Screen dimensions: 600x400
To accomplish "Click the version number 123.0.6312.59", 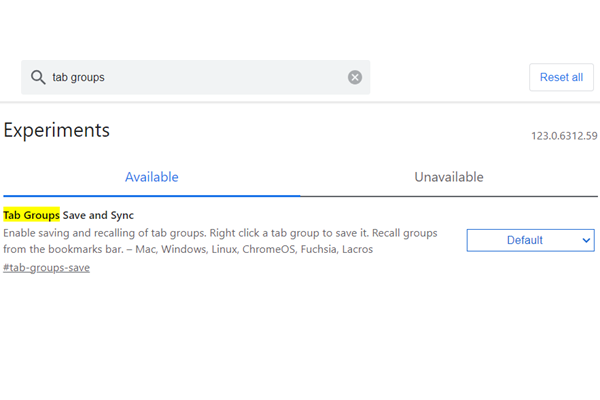I will coord(564,136).
